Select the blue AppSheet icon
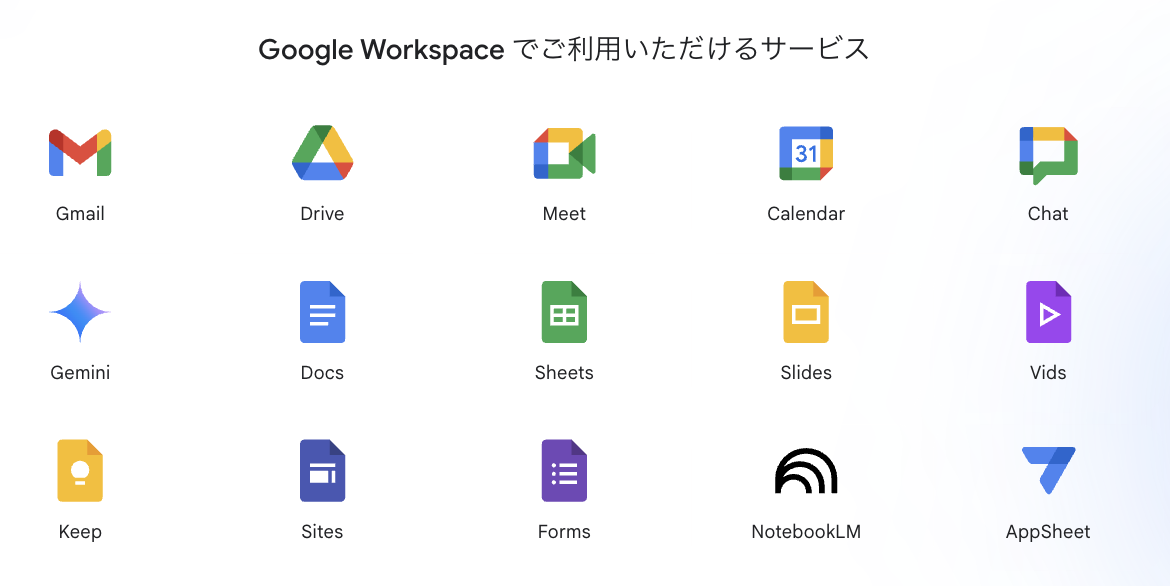1170x586 pixels. click(x=1048, y=470)
